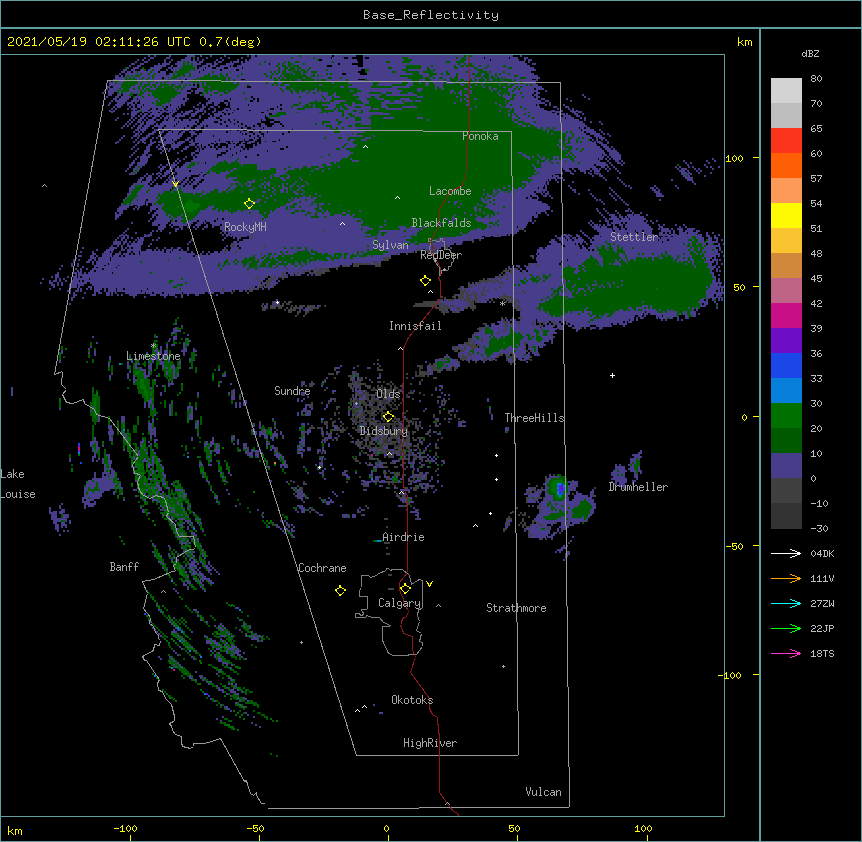Click the Strathmore label
Image resolution: width=862 pixels, height=842 pixels.
click(x=516, y=608)
